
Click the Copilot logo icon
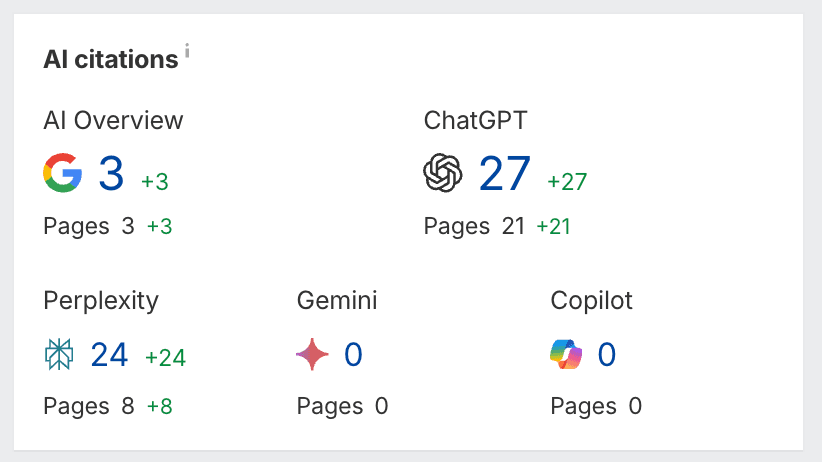pos(567,354)
